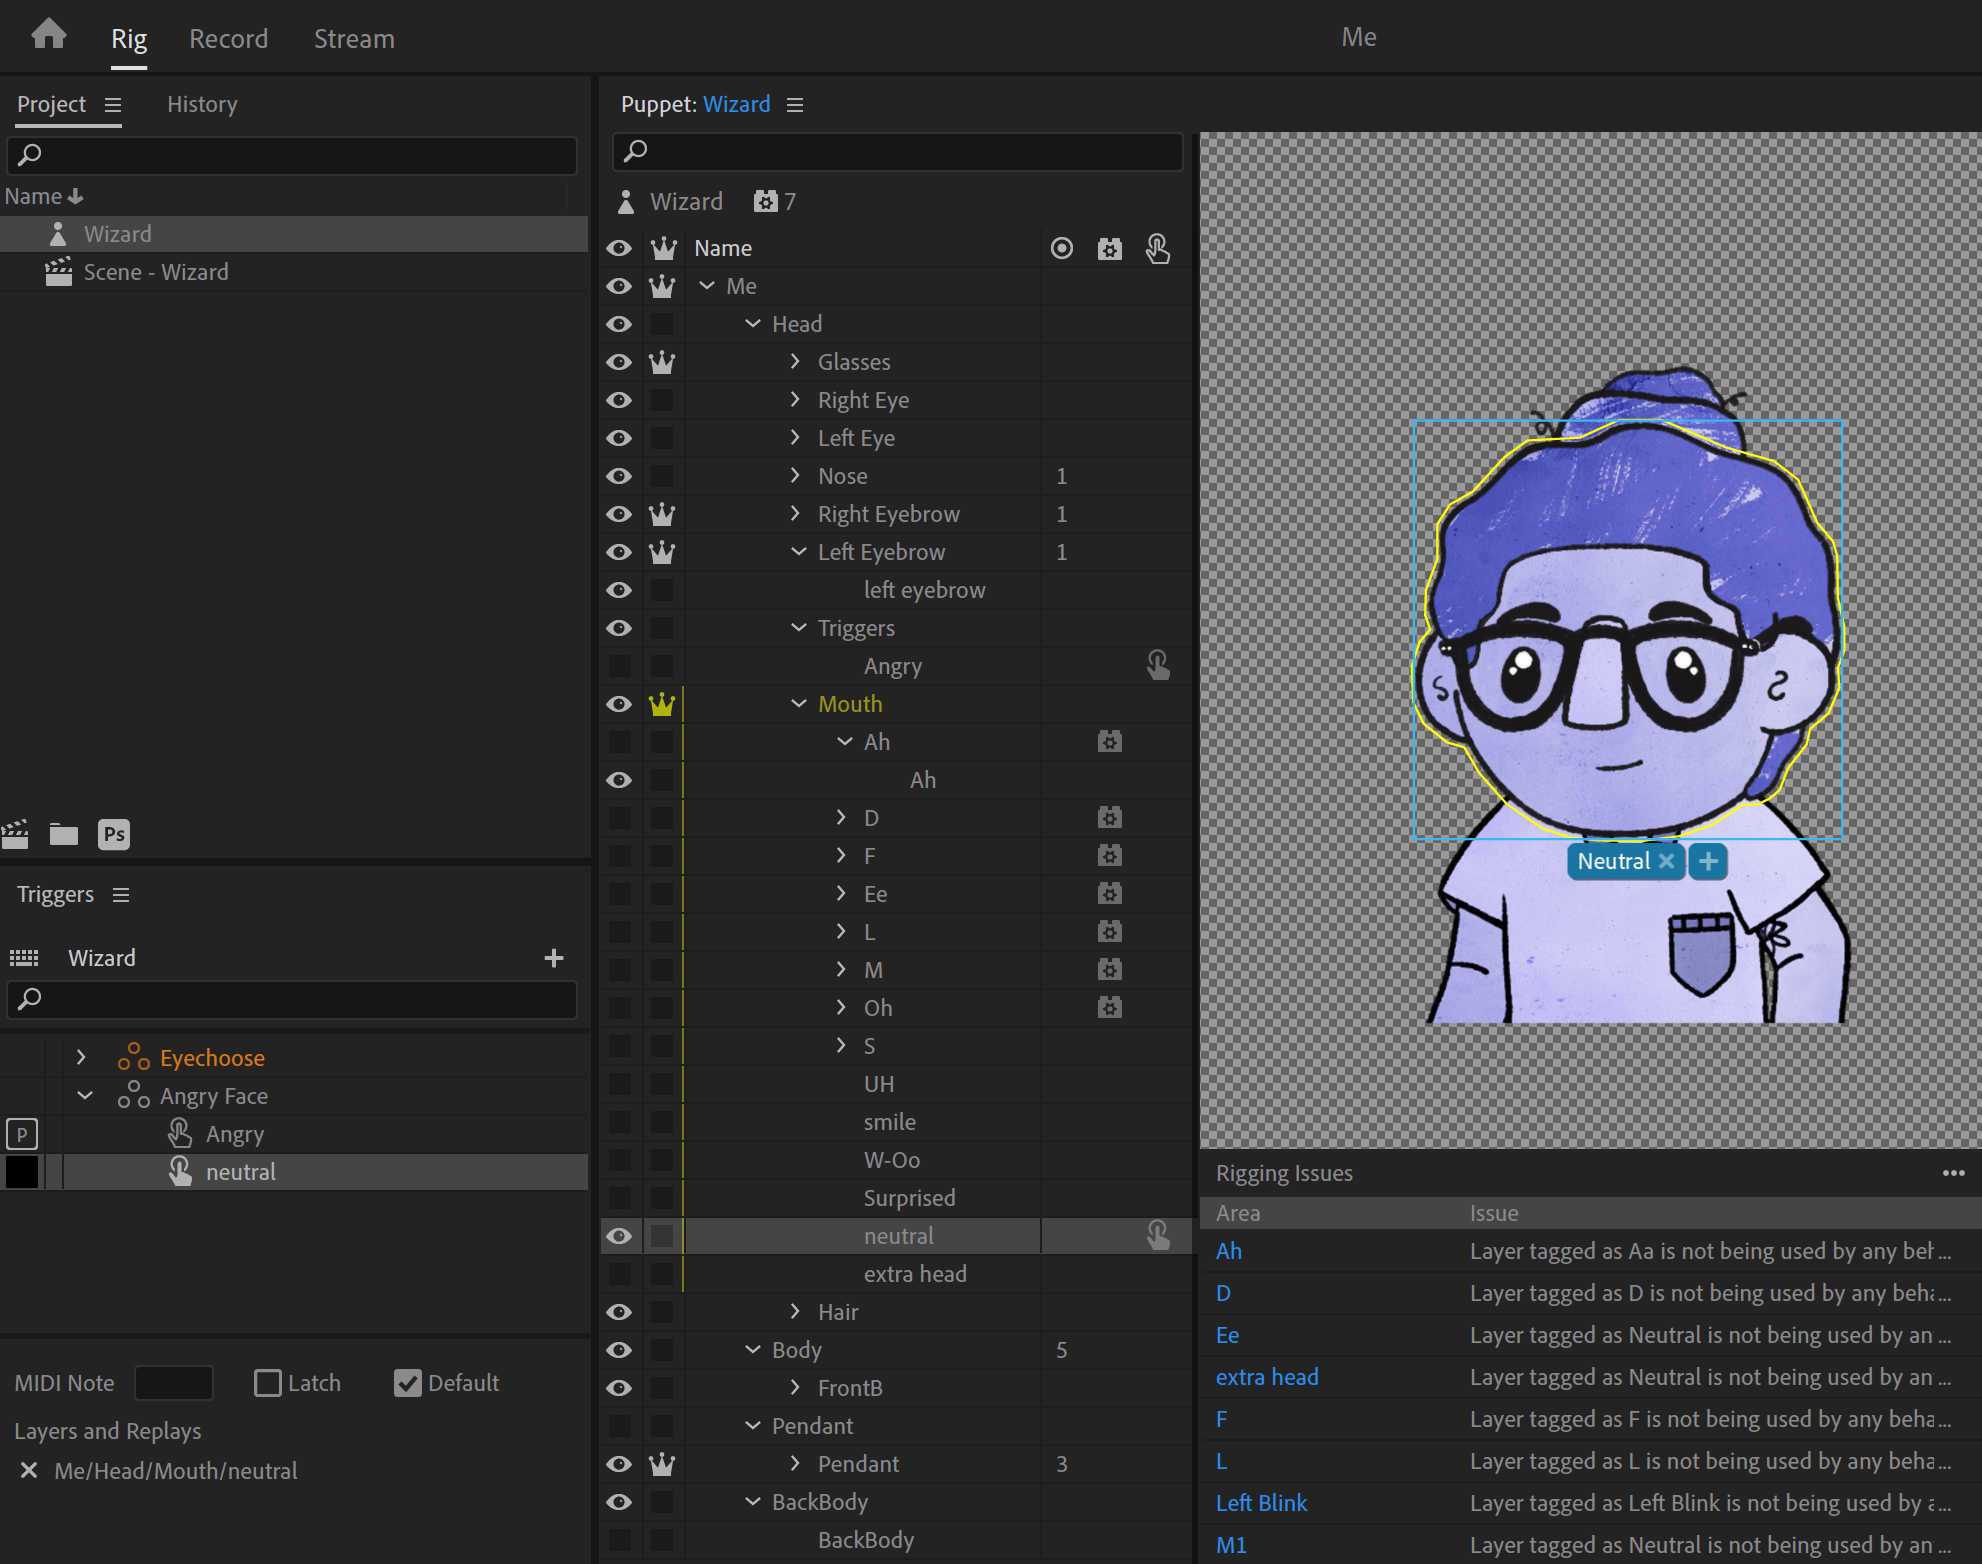Click the new folder icon in Project panel

coord(64,834)
